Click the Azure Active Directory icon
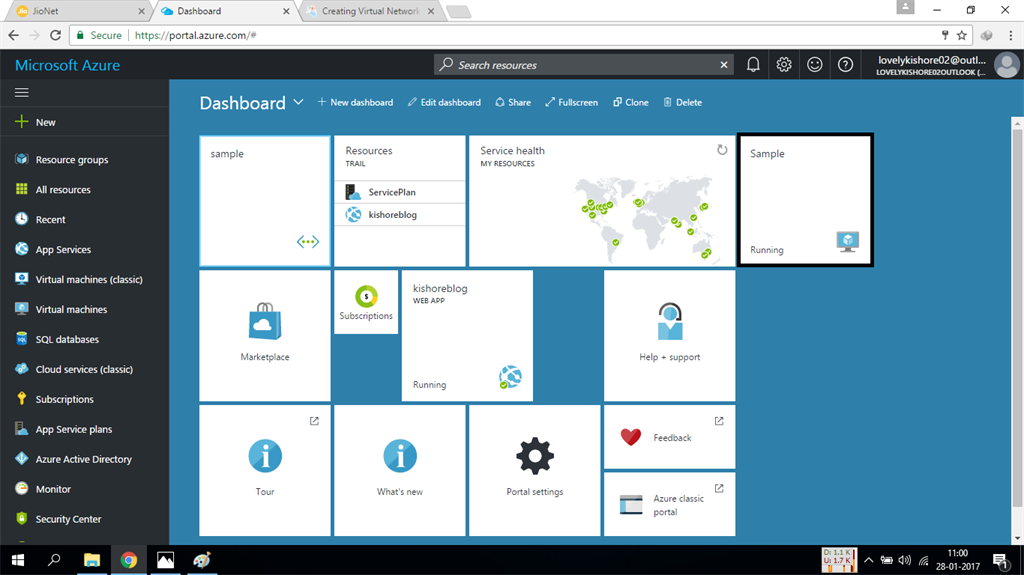 (22, 459)
